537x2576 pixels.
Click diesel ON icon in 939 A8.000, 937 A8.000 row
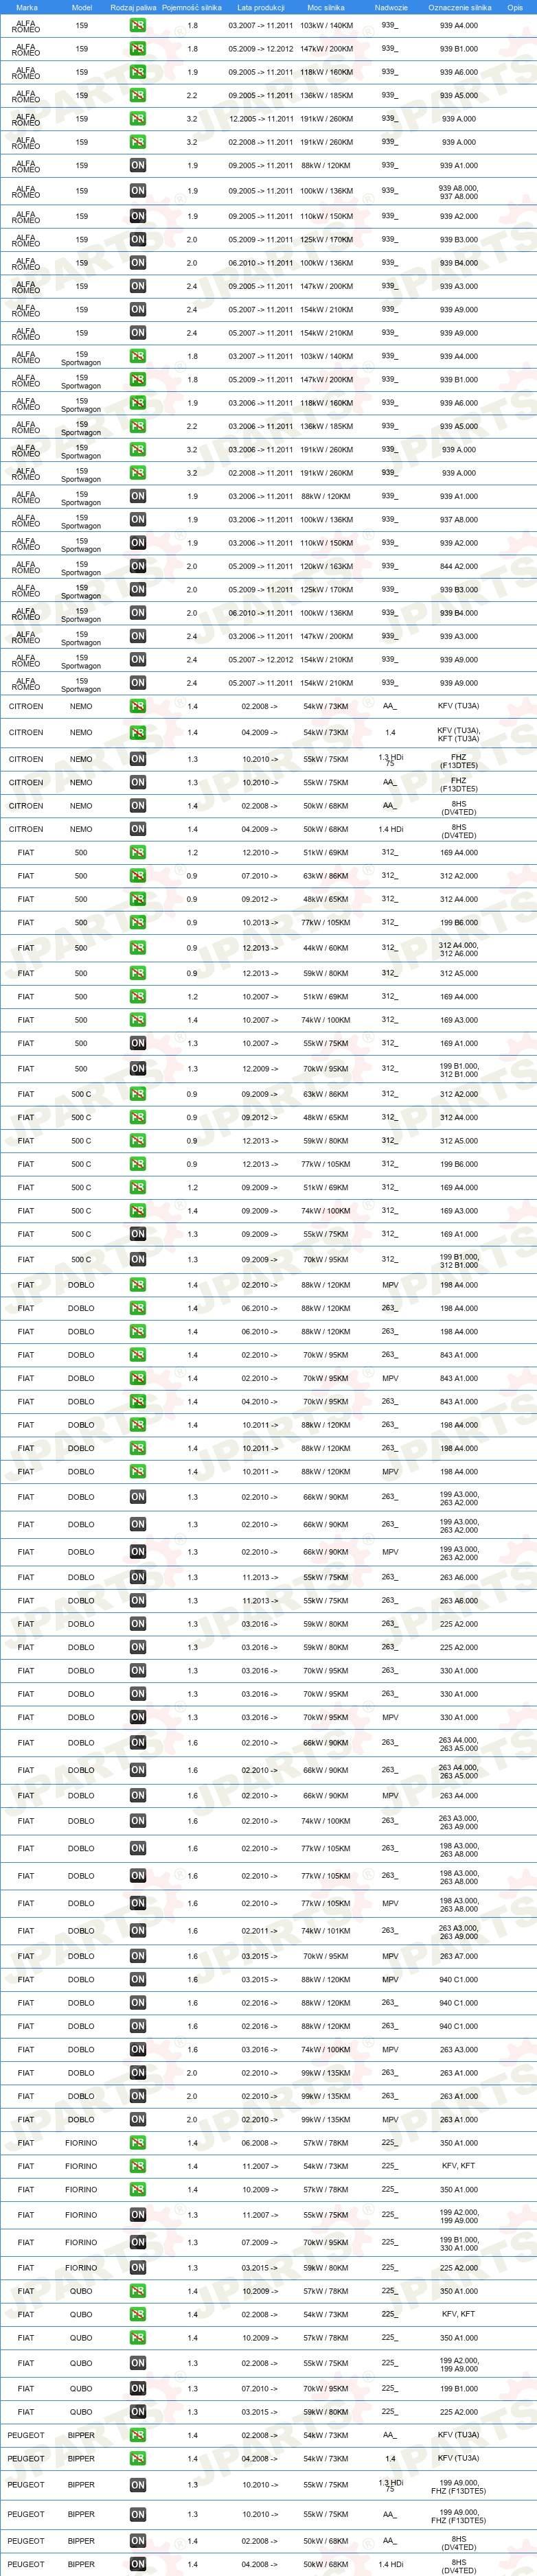[138, 191]
